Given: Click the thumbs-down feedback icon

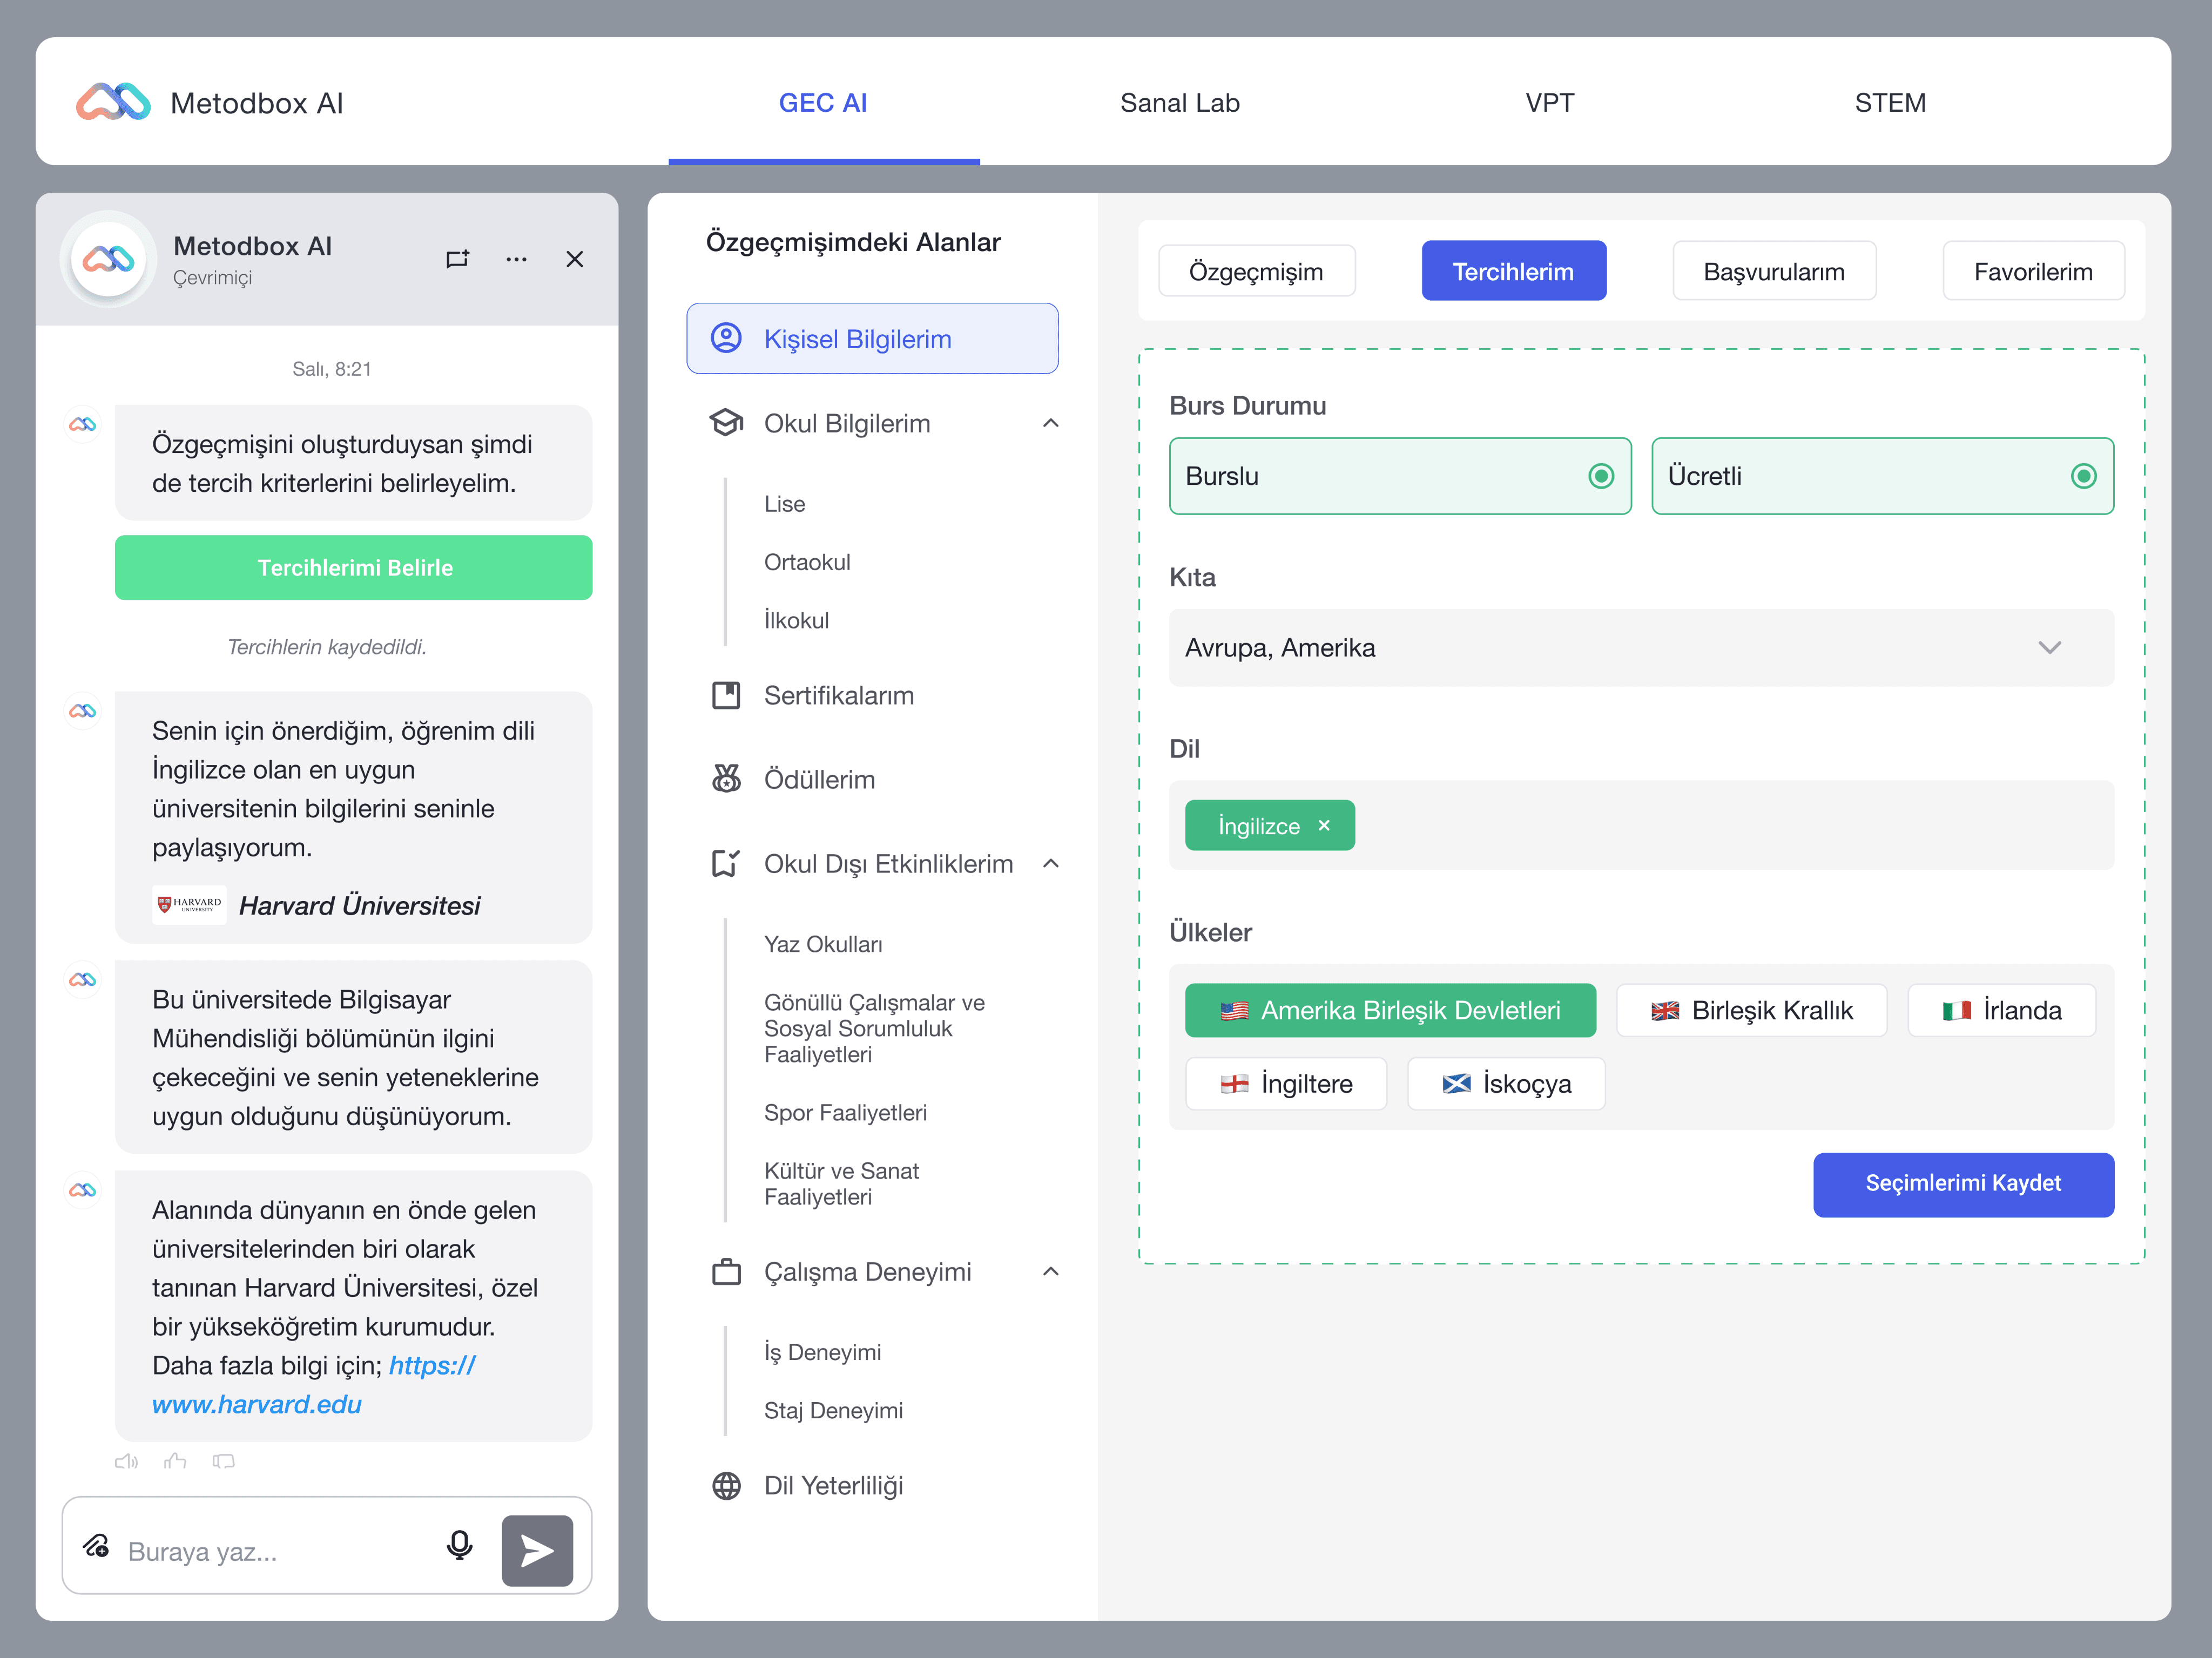Looking at the screenshot, I should pyautogui.click(x=223, y=1461).
